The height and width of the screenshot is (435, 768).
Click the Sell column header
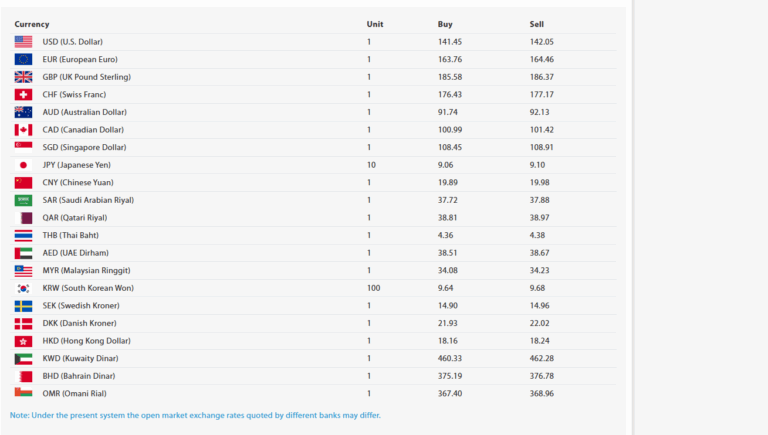point(537,24)
